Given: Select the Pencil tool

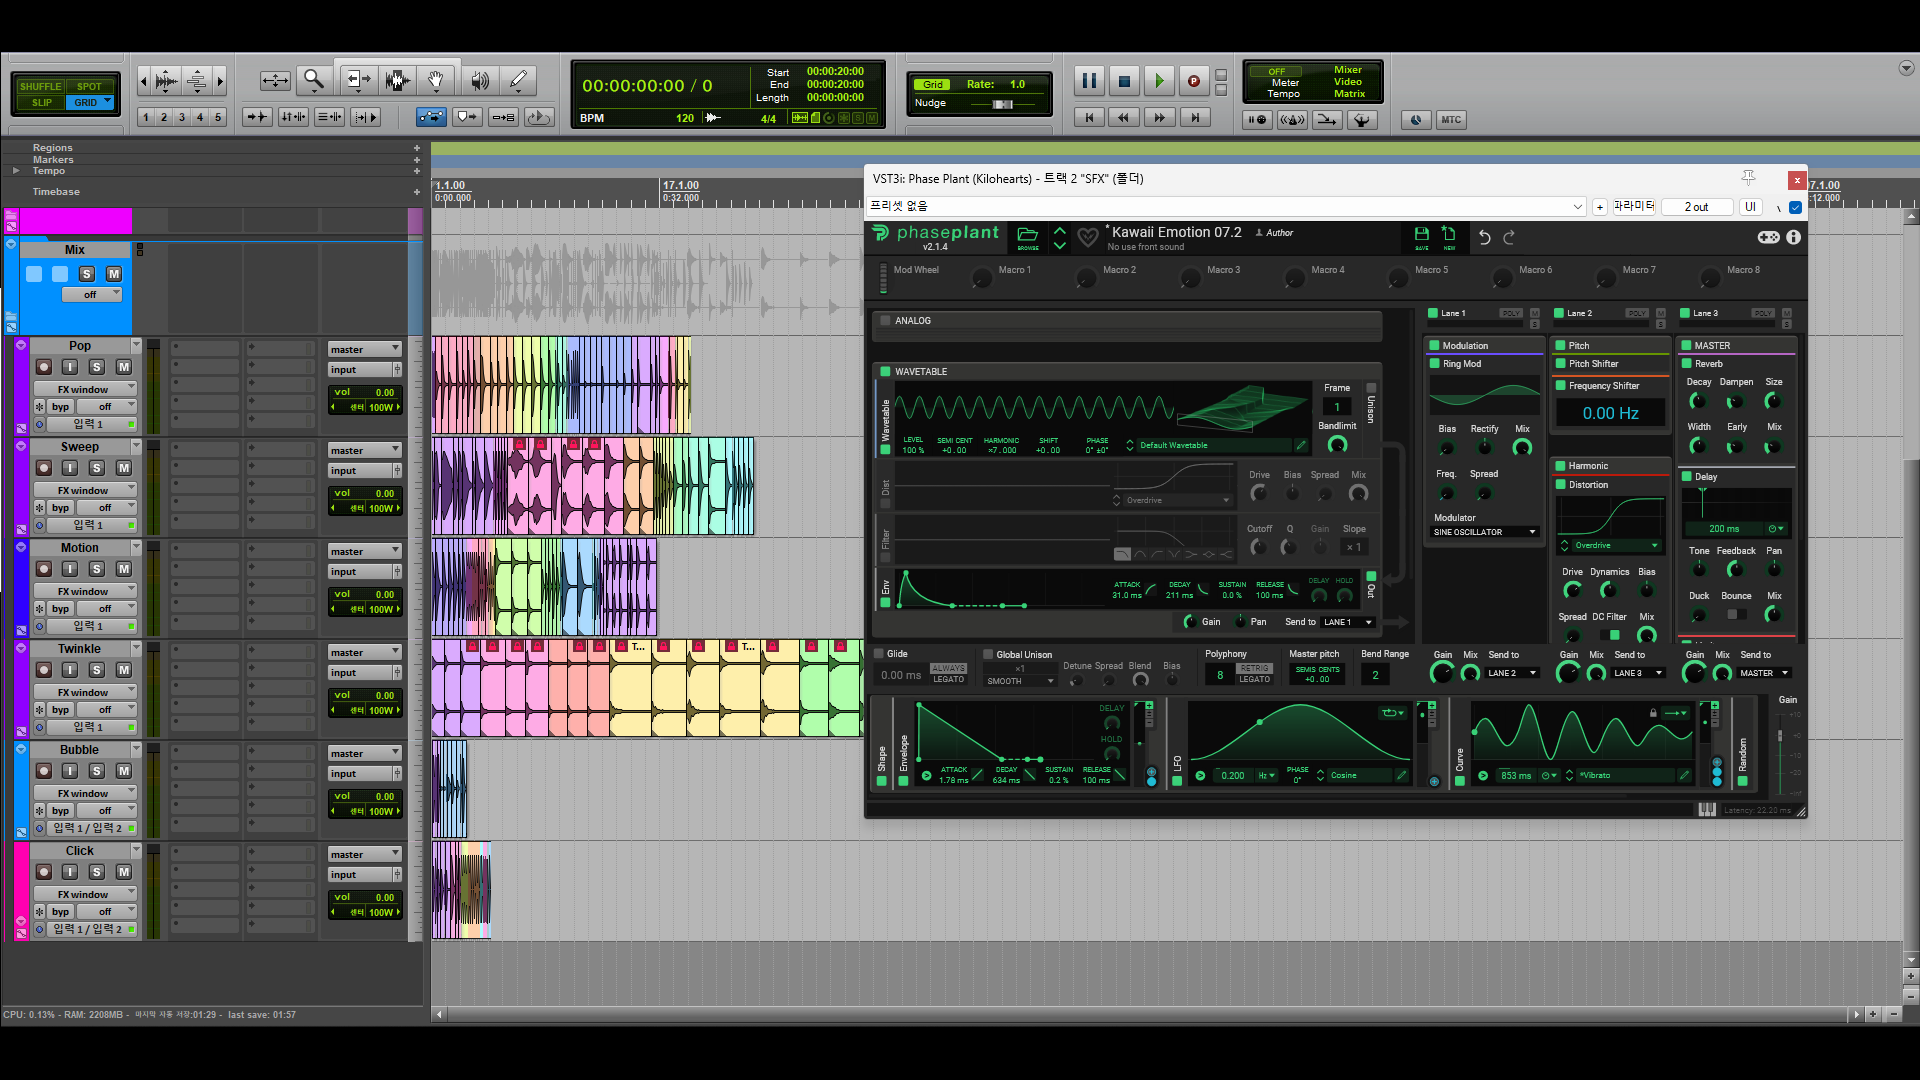Looking at the screenshot, I should coord(518,80).
